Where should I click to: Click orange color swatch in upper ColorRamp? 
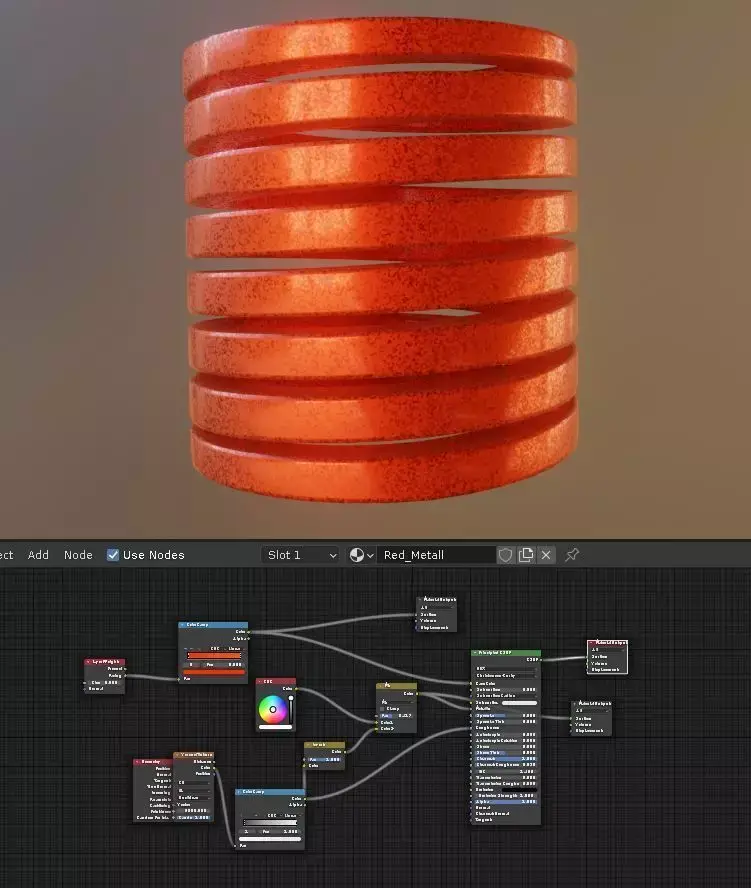[x=214, y=672]
